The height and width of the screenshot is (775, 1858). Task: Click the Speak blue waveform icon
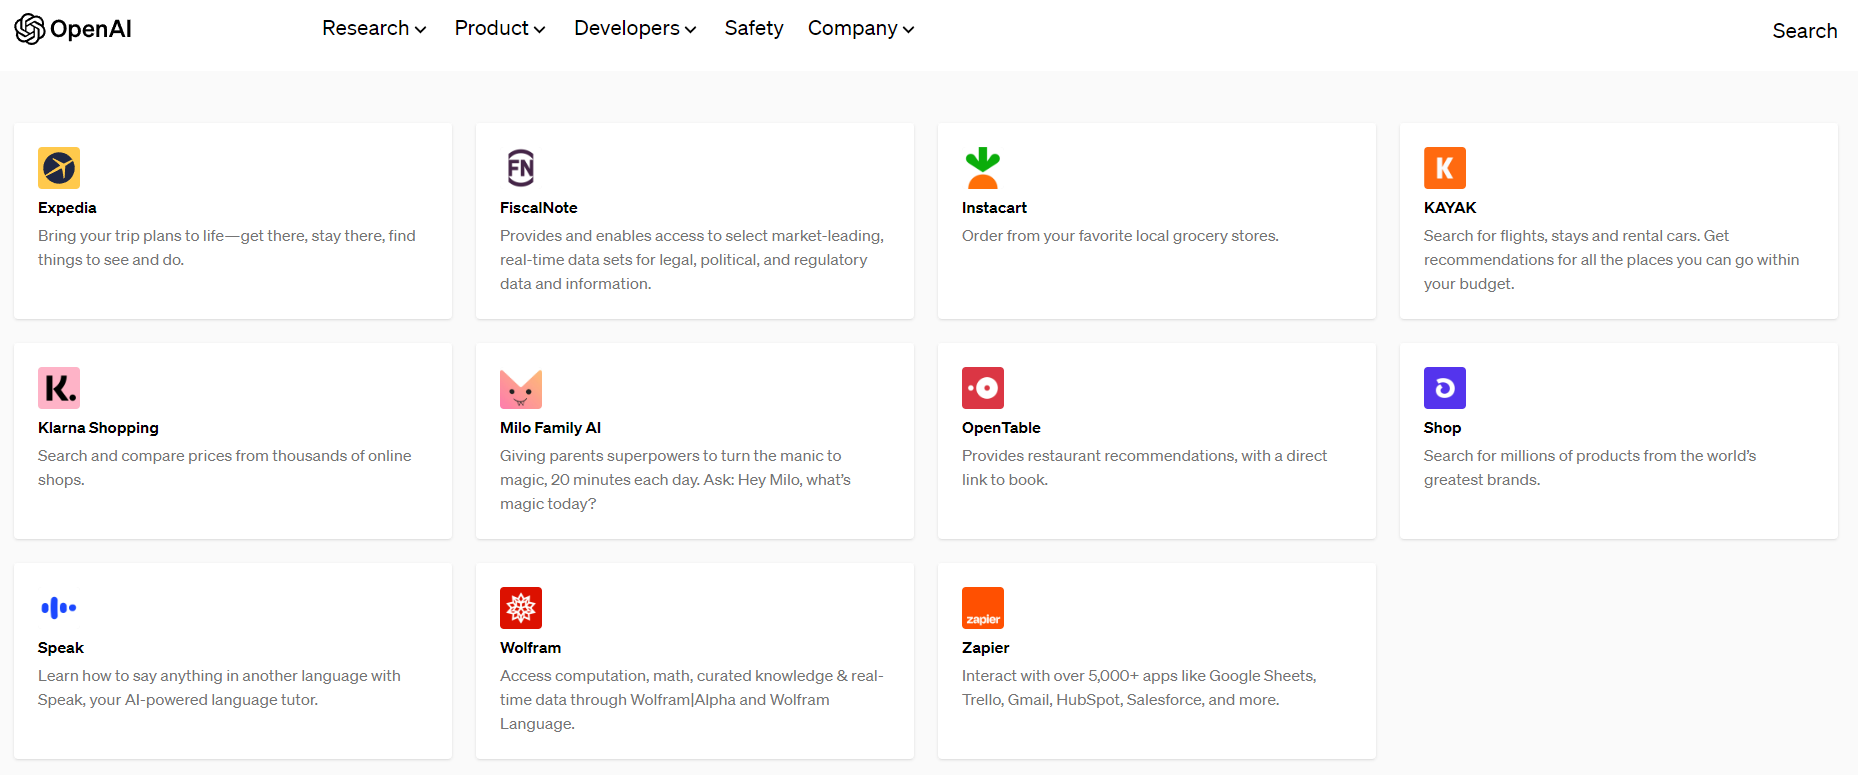[59, 608]
